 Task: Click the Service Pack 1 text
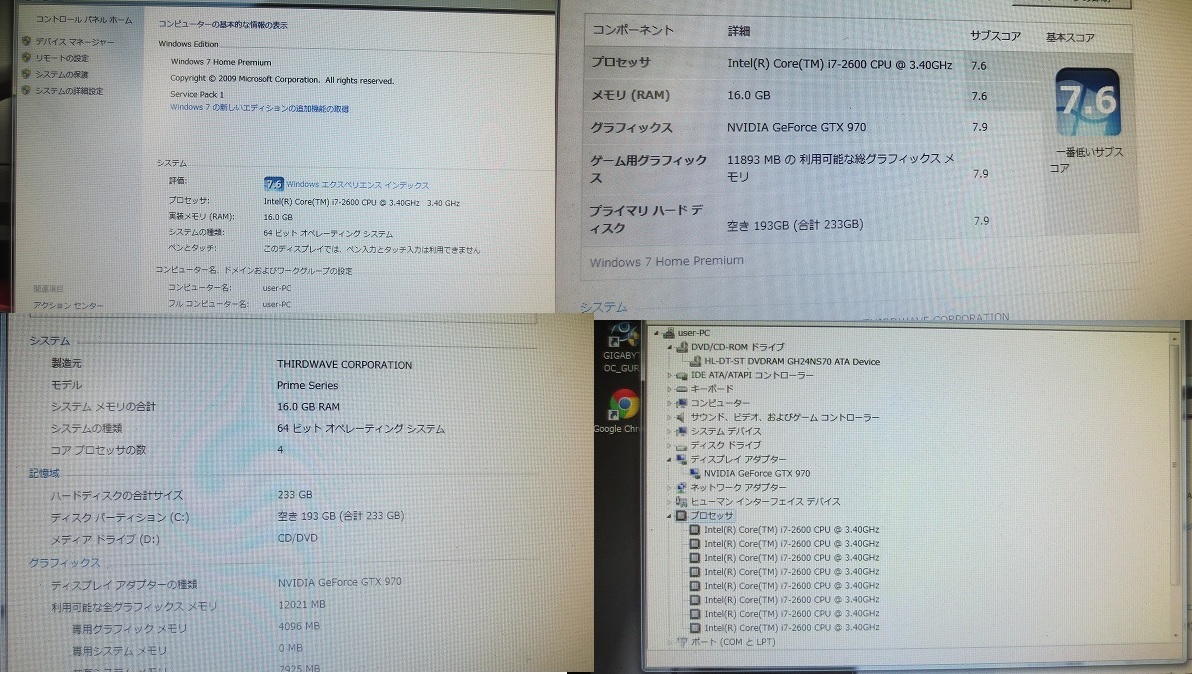(197, 94)
